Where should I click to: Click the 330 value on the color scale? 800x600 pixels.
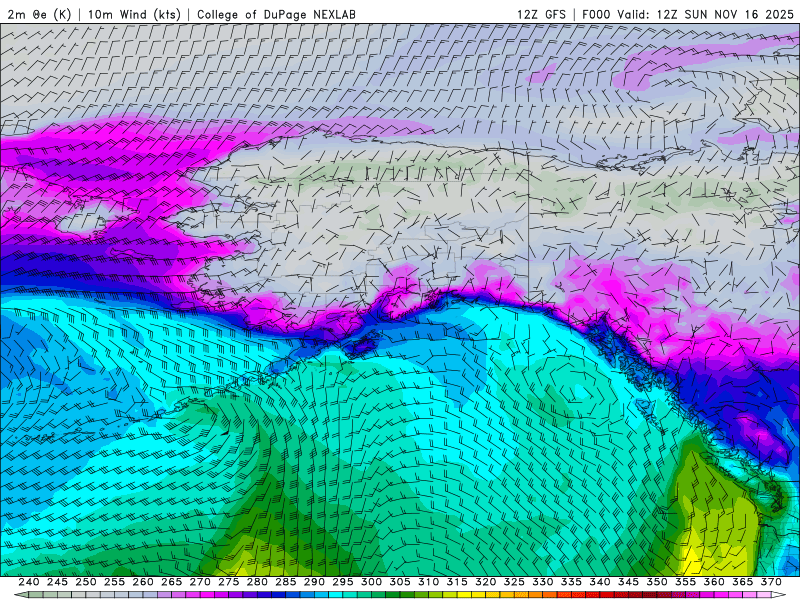543,582
